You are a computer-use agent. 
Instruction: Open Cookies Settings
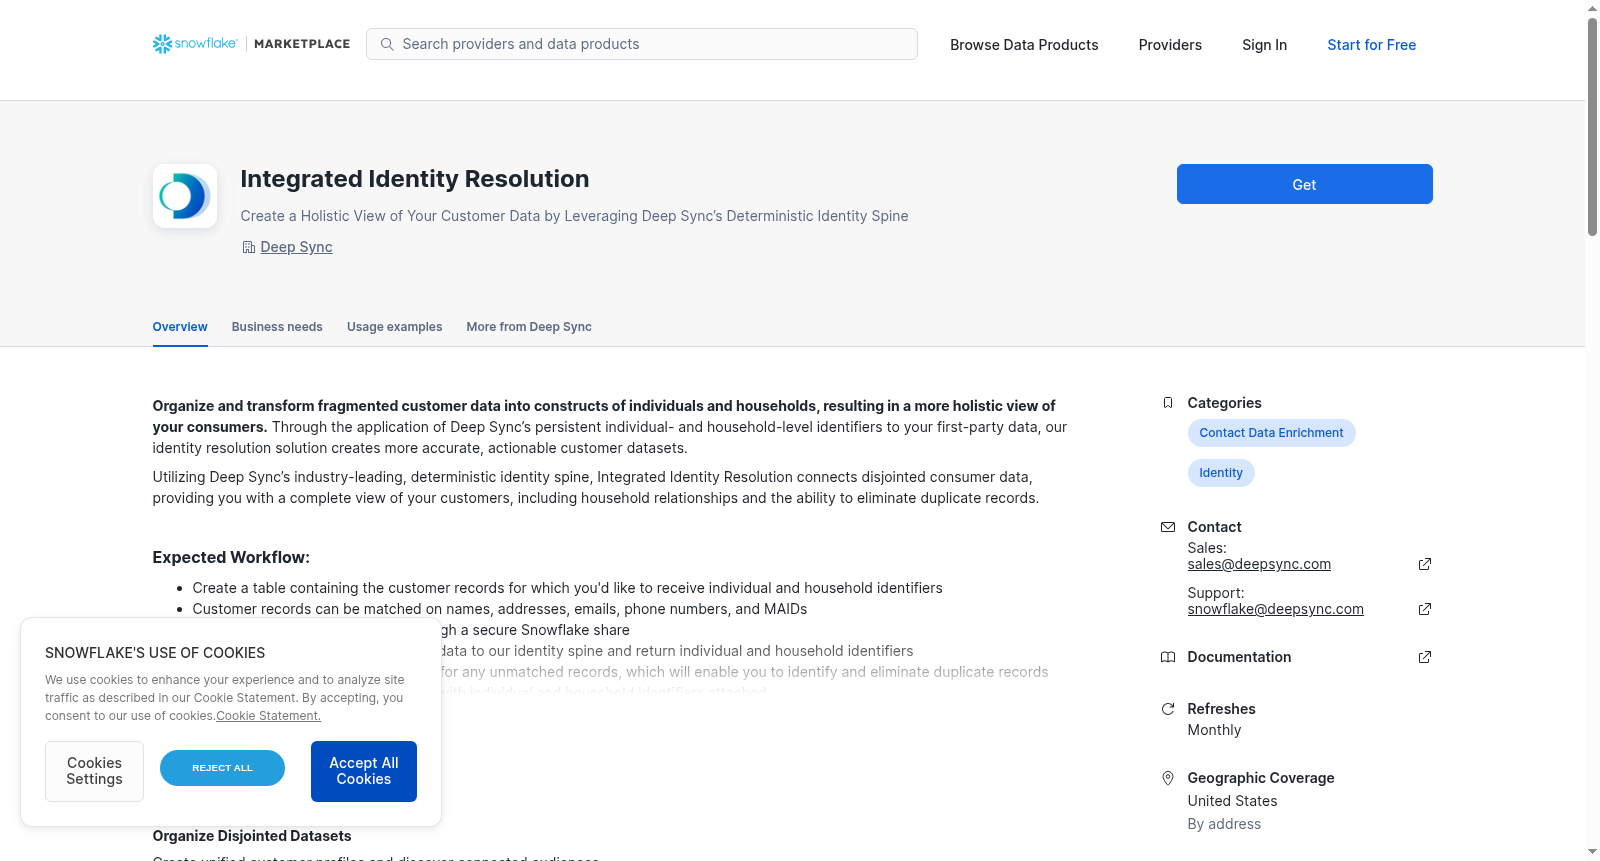[x=94, y=771]
